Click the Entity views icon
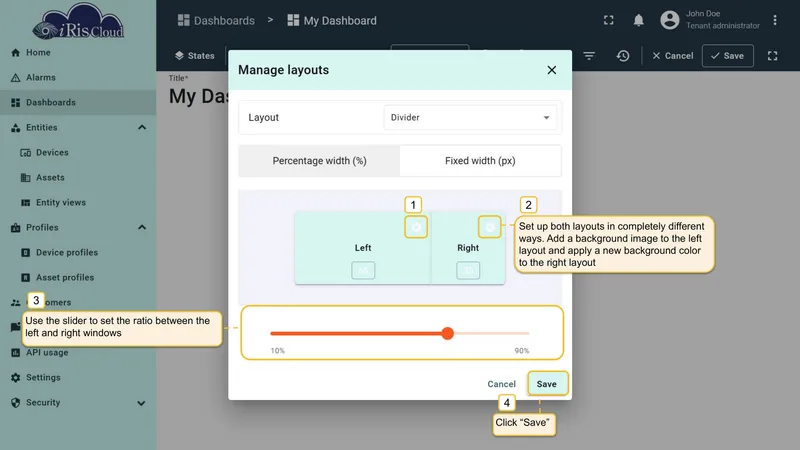Screen dimensions: 800x450 tap(26, 203)
